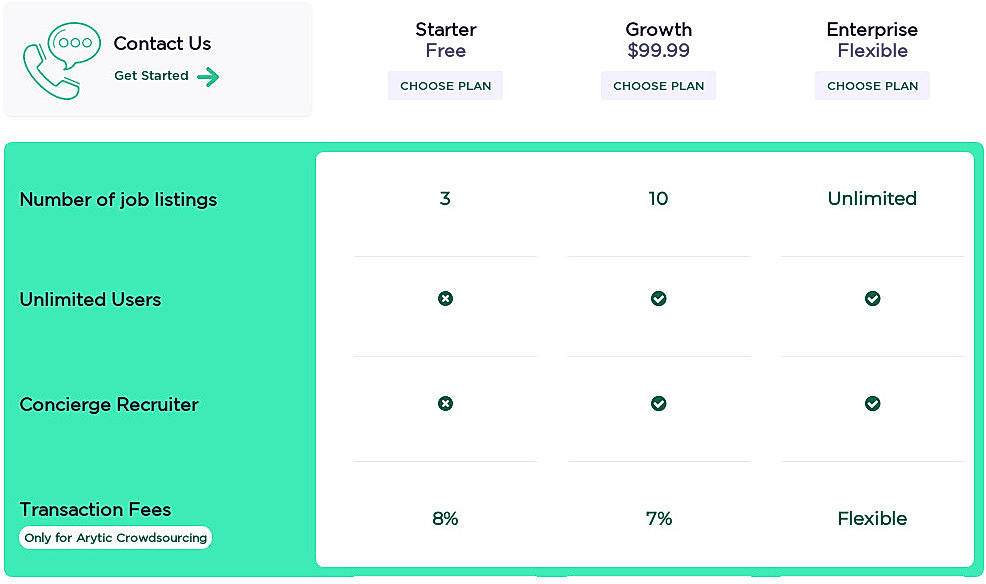Select the Starter plan column header
986x584 pixels.
[x=445, y=40]
